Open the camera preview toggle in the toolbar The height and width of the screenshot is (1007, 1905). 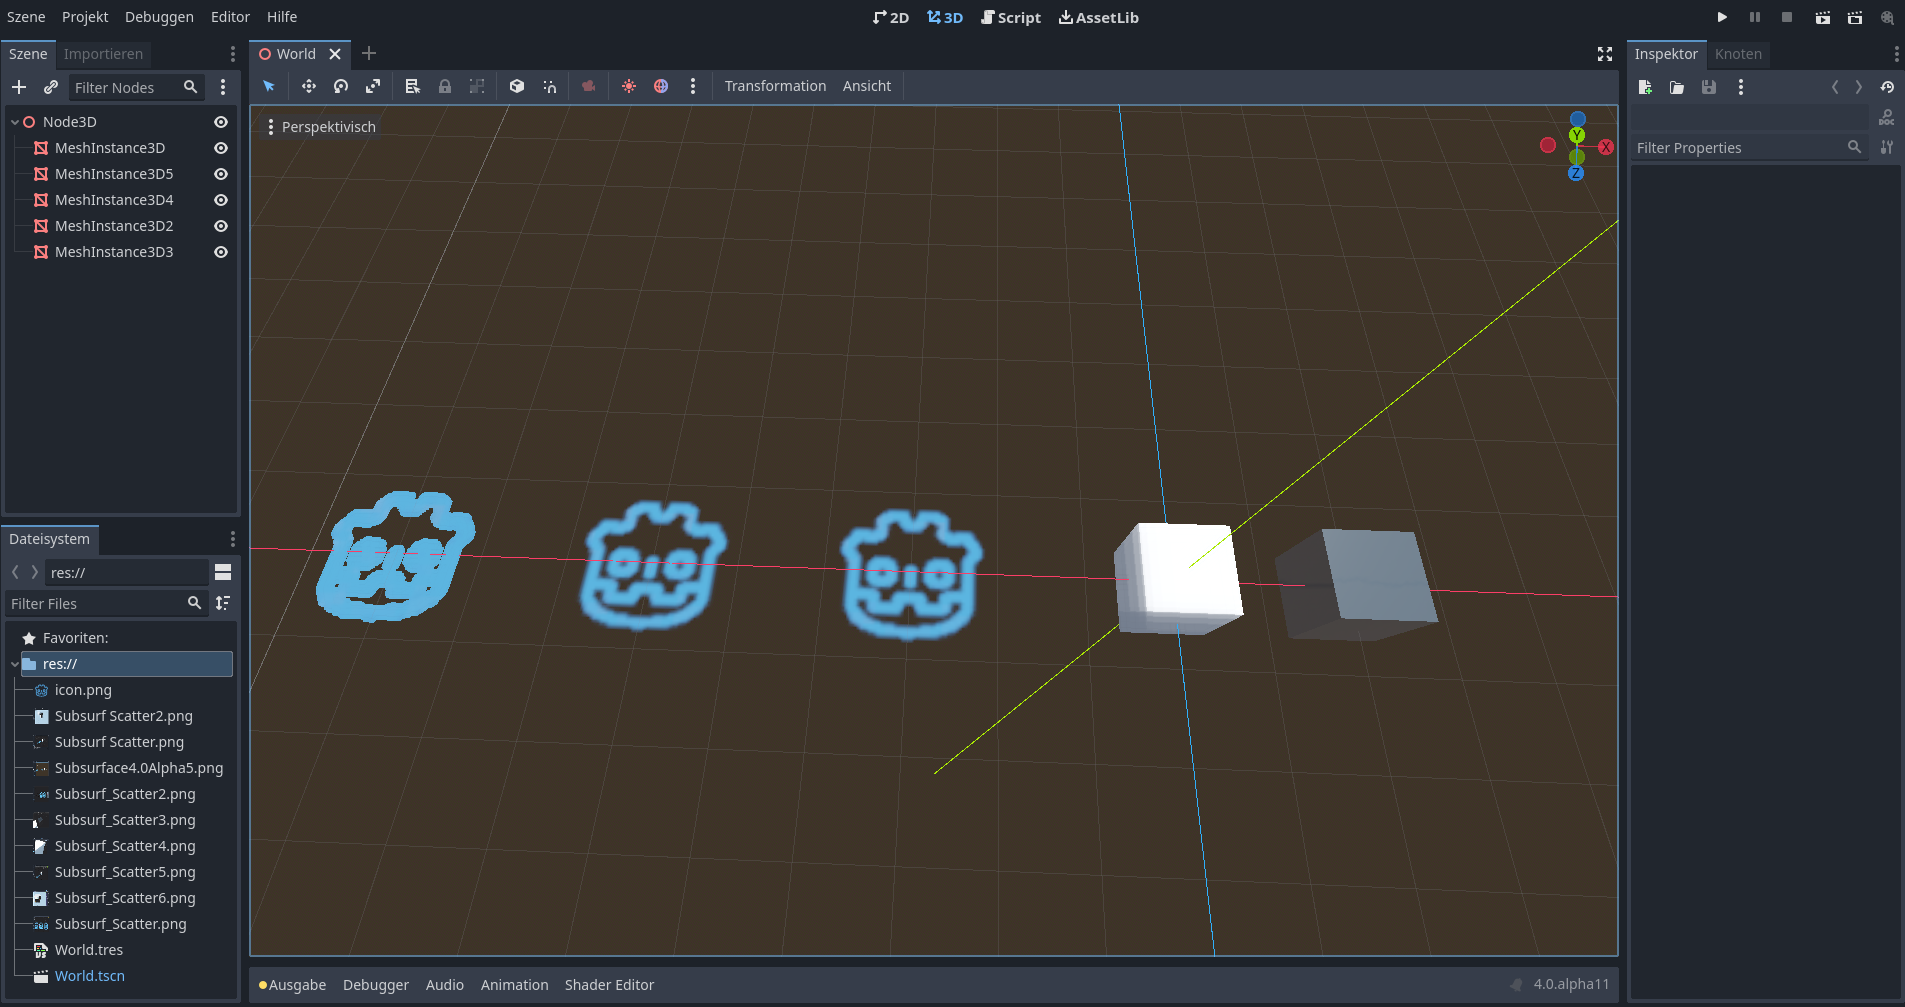pyautogui.click(x=587, y=86)
